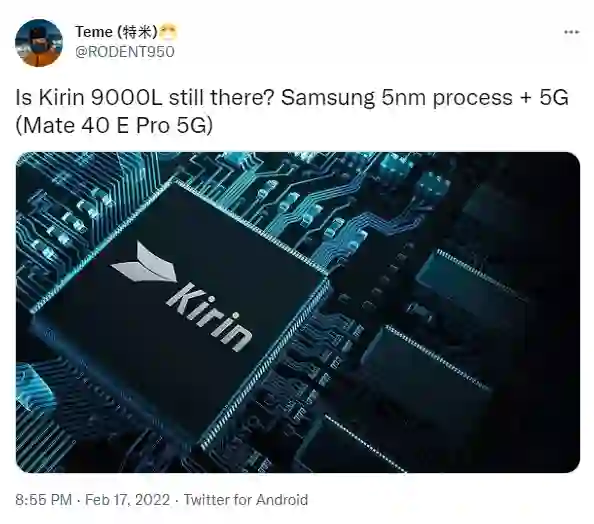
Task: Click the word "Android" in tweet footer
Action: [x=282, y=500]
